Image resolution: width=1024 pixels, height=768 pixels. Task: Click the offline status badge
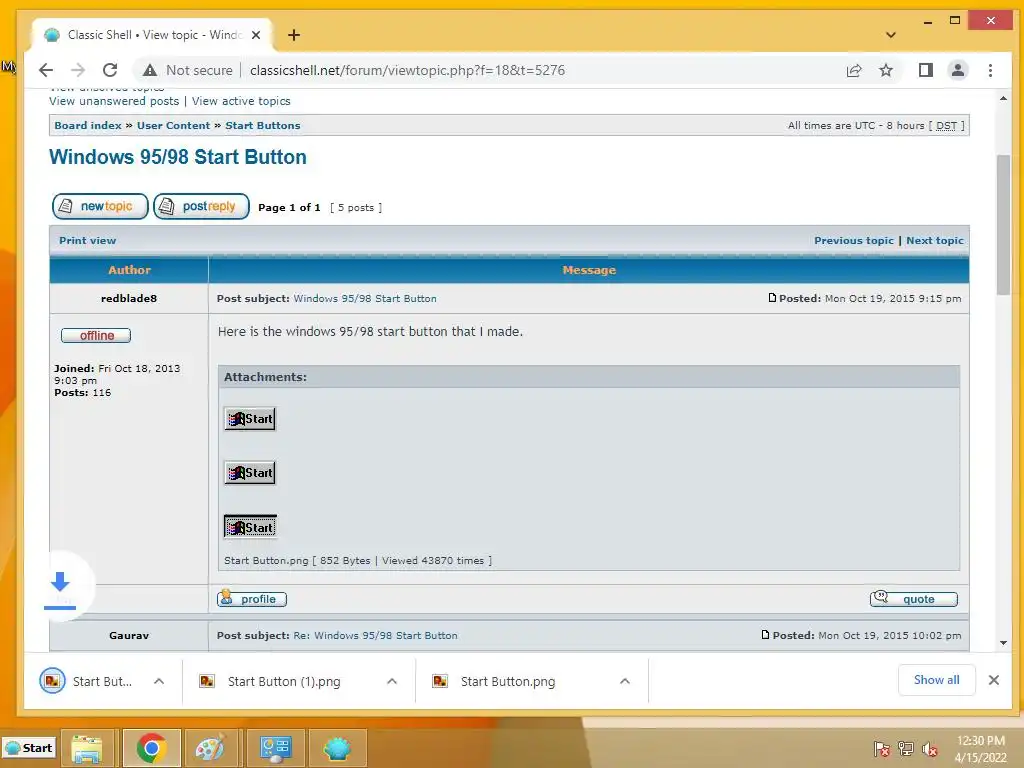pyautogui.click(x=96, y=335)
